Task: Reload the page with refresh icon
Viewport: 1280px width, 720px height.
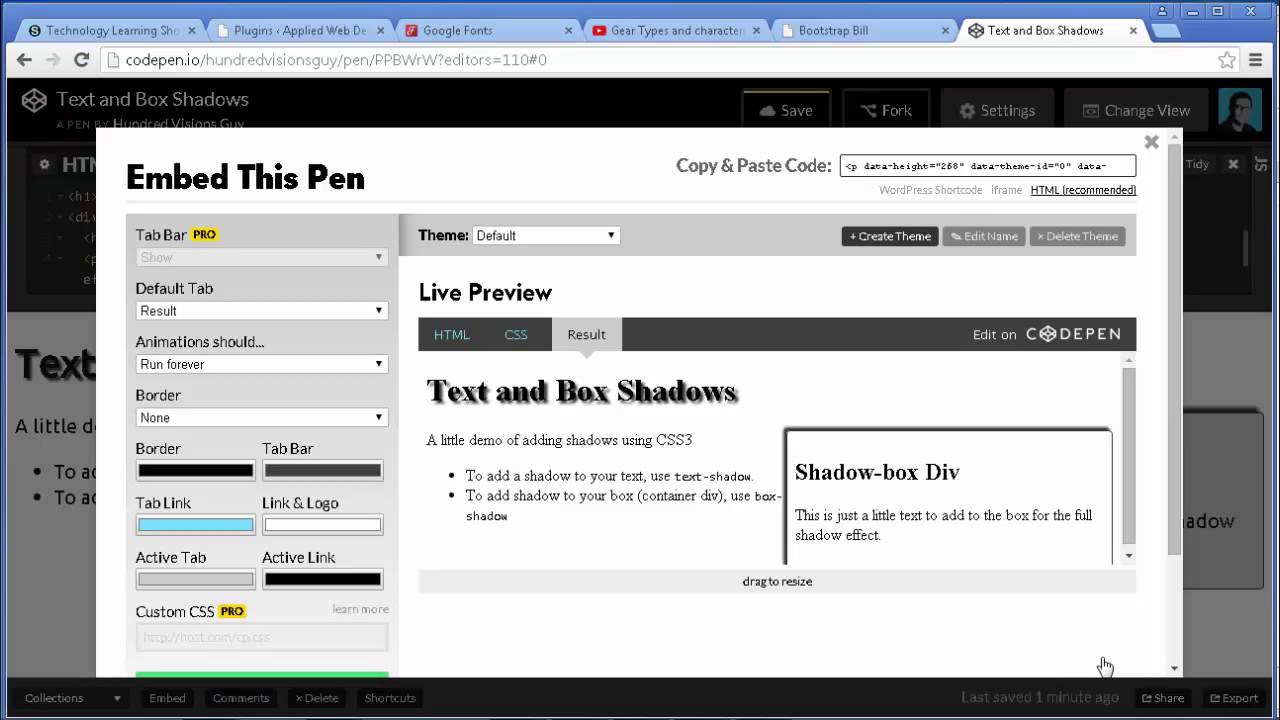Action: (x=82, y=60)
